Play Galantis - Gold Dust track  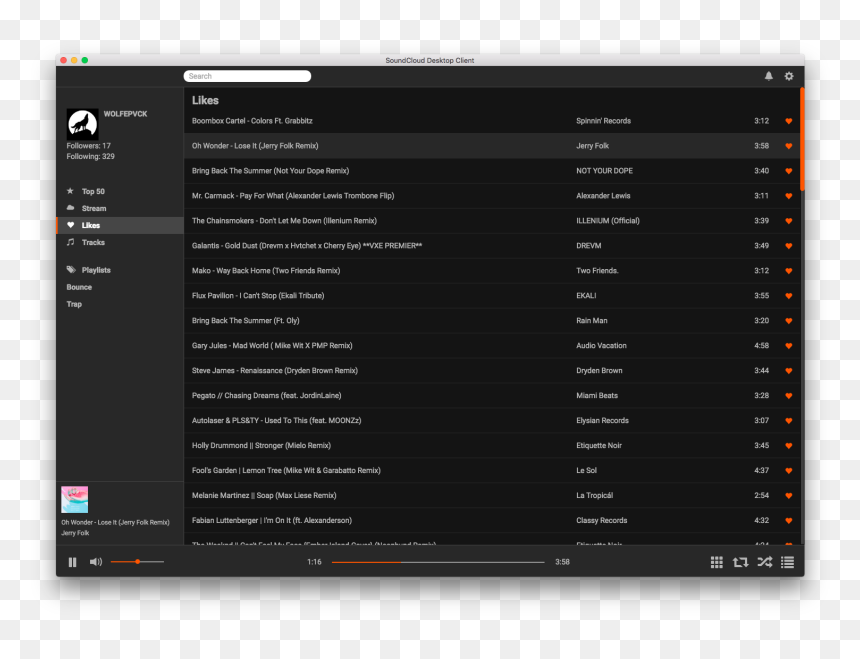coord(307,246)
